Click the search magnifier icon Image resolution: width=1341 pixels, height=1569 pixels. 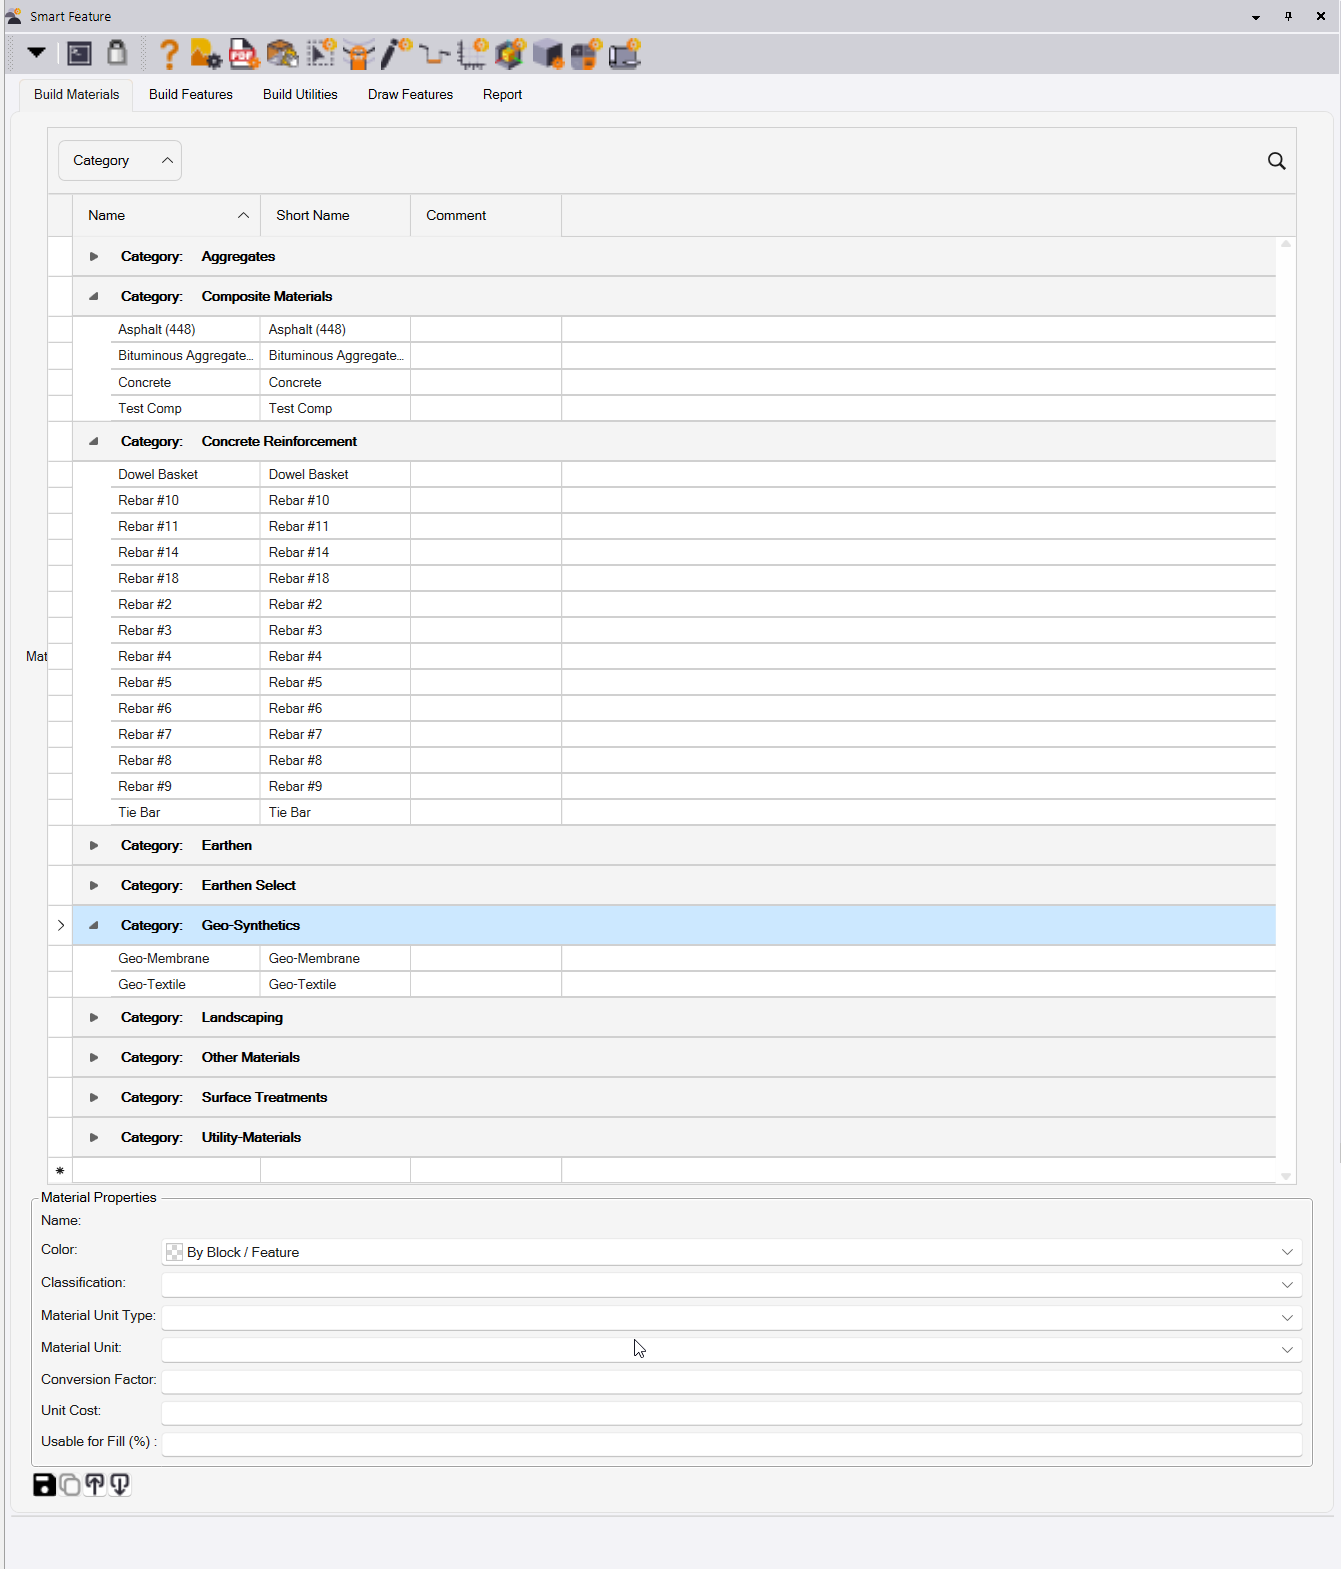pos(1276,161)
